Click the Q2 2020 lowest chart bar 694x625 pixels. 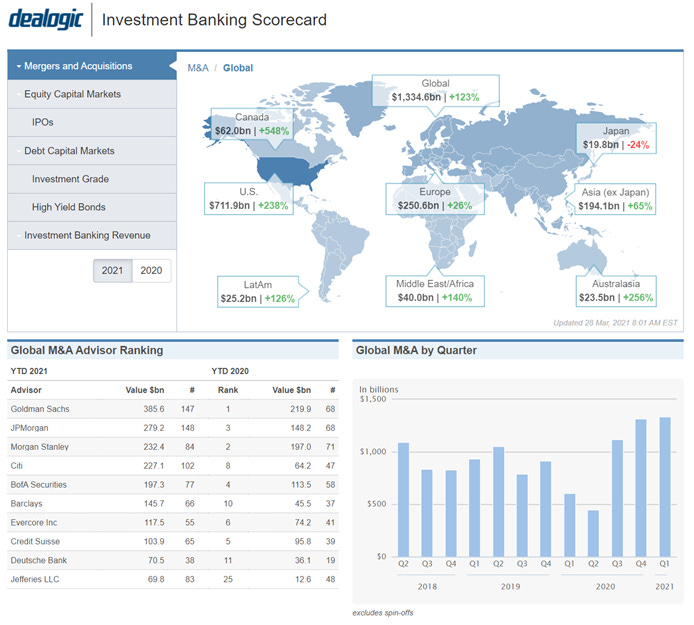click(x=593, y=533)
